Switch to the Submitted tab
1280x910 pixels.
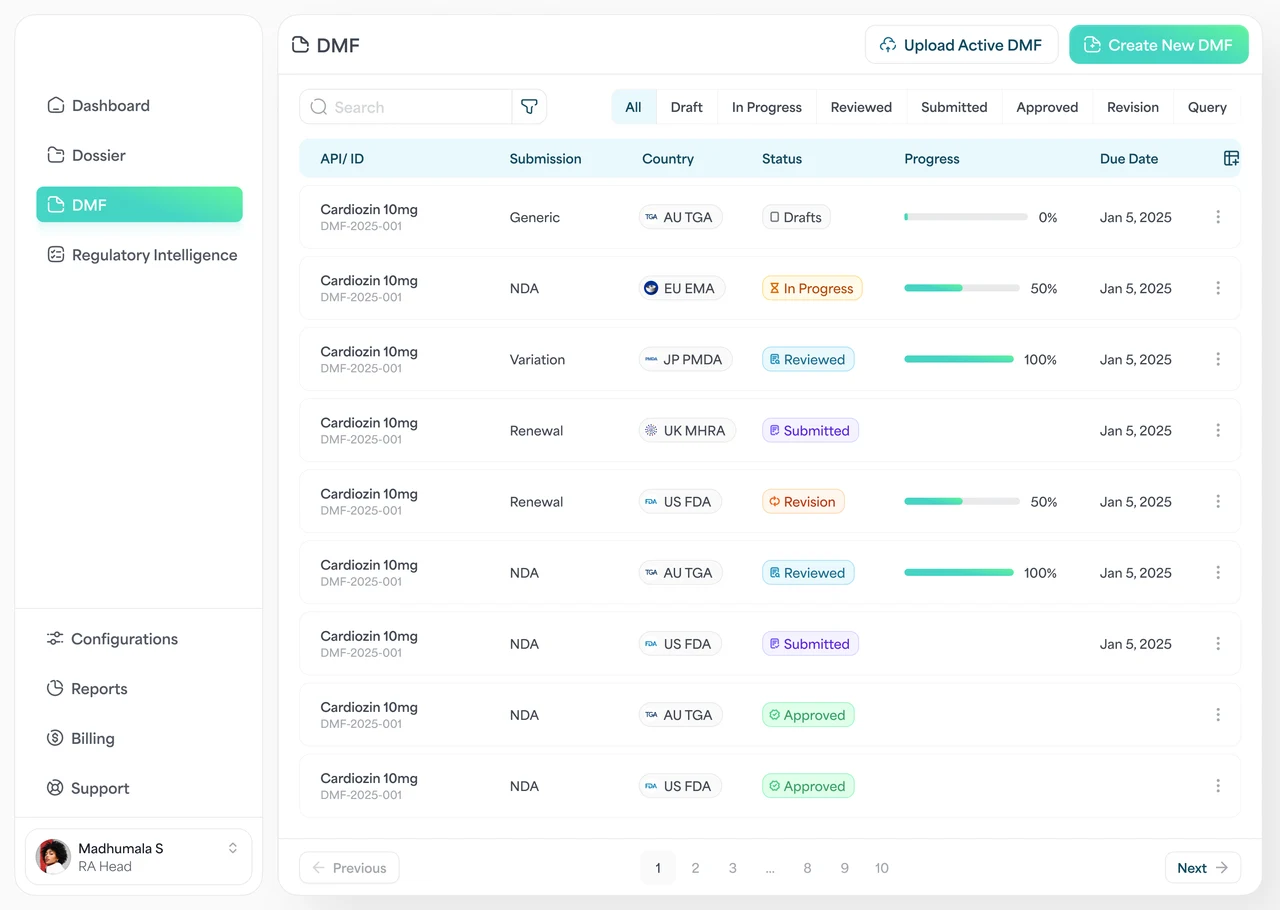954,107
